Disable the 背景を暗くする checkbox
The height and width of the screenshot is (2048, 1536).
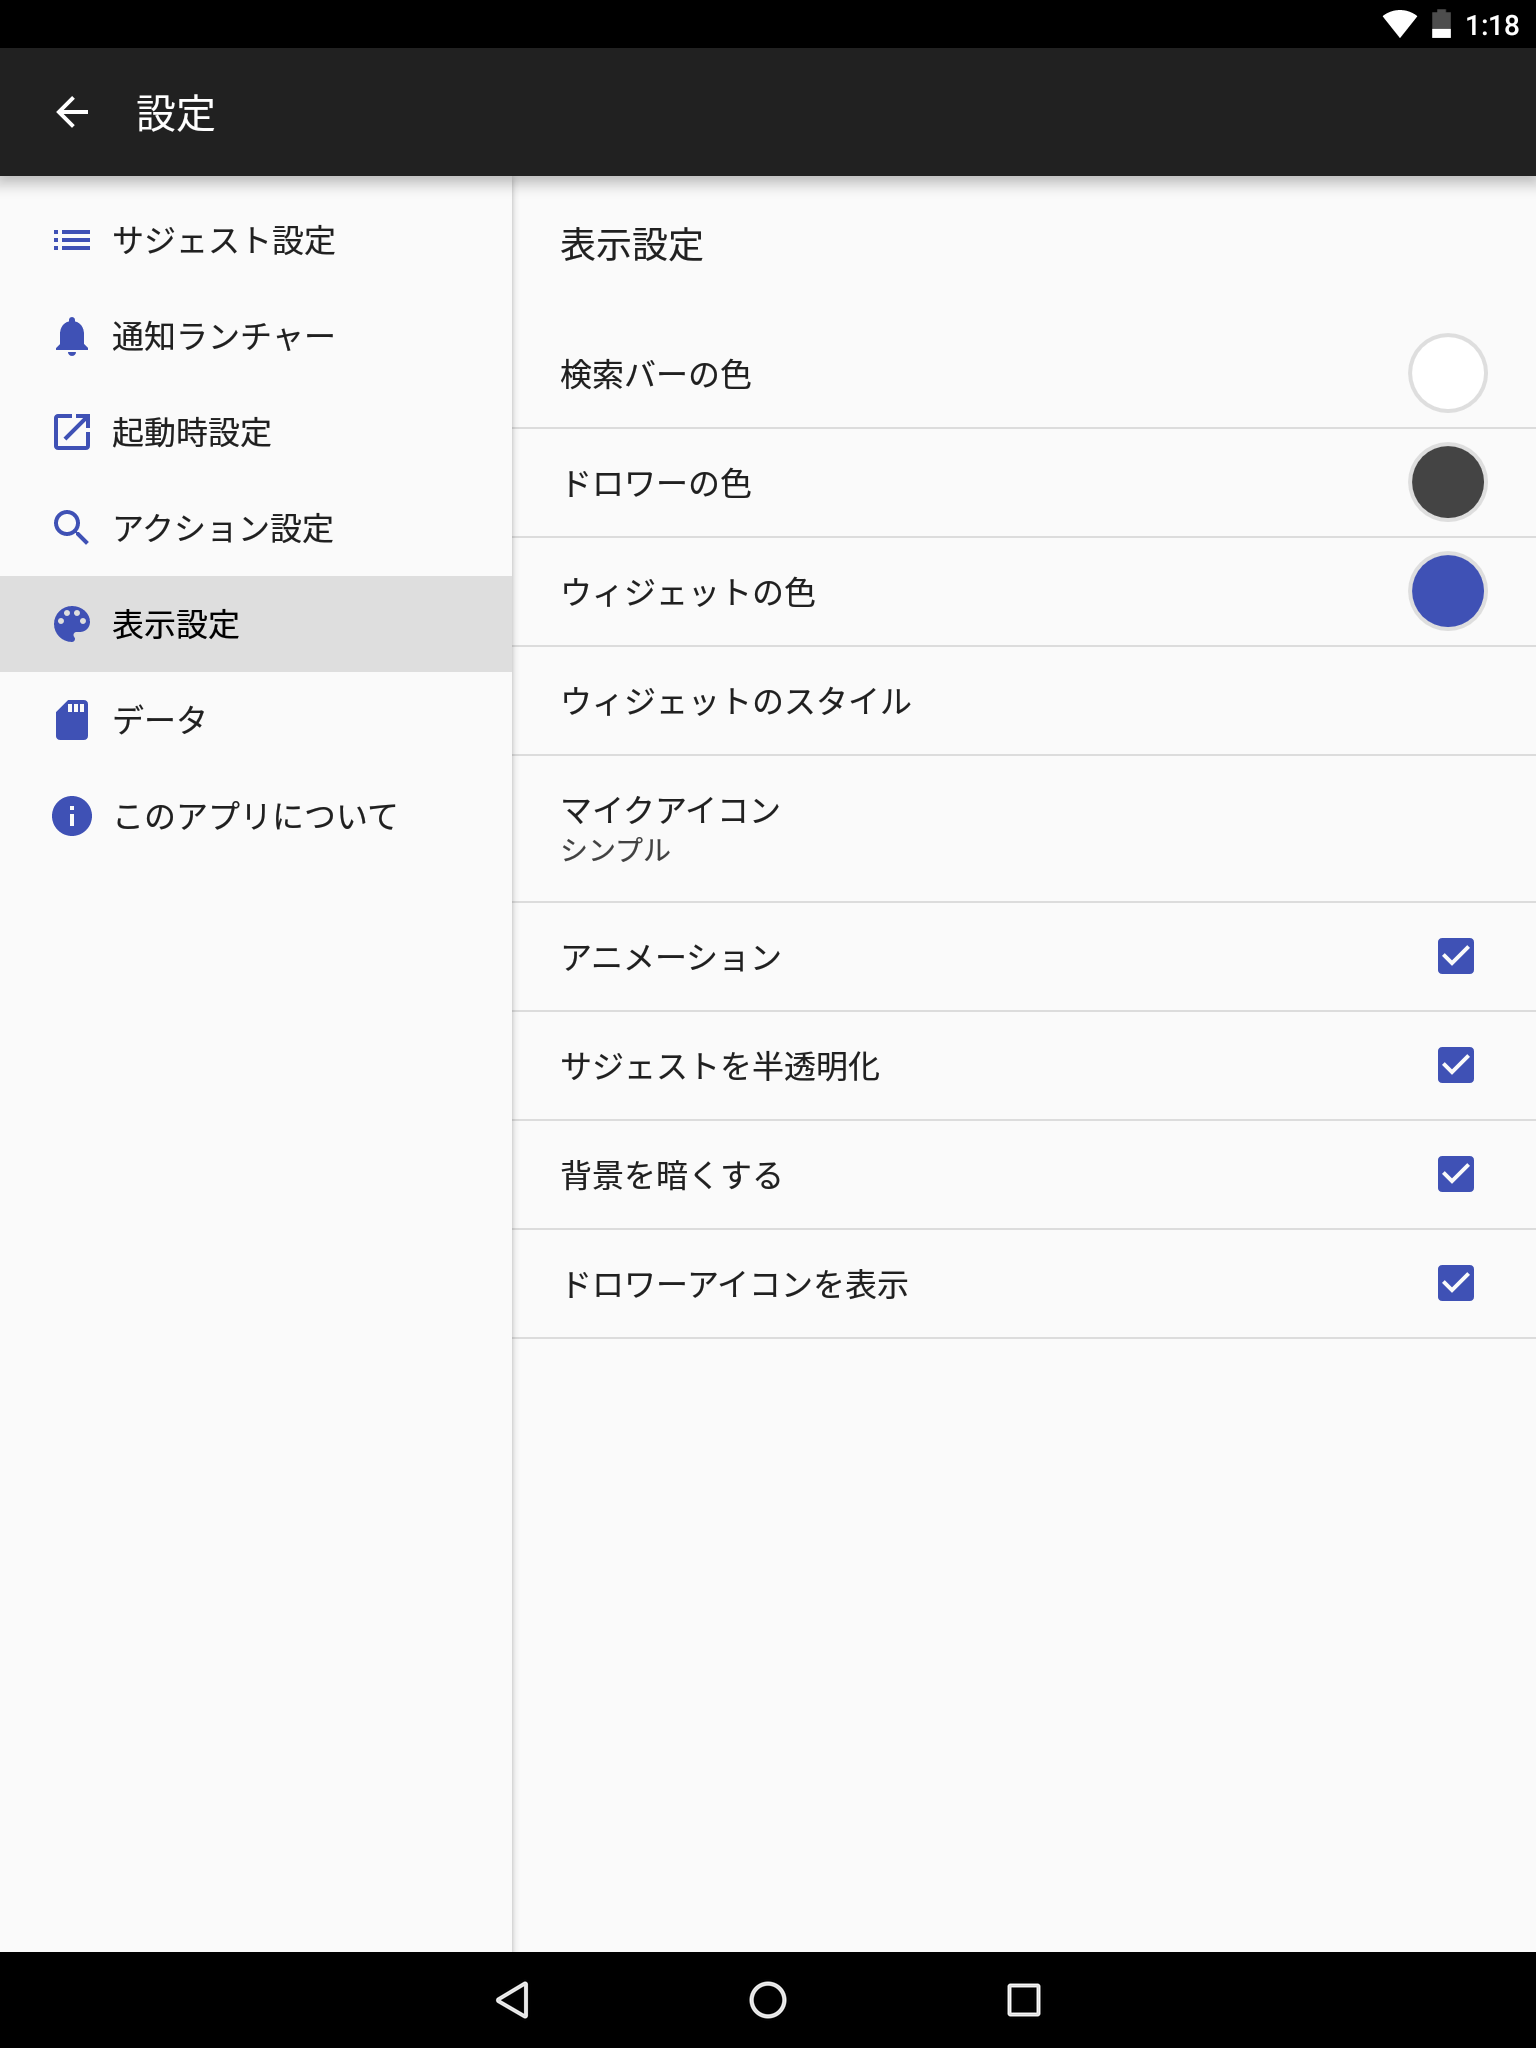click(x=1456, y=1174)
